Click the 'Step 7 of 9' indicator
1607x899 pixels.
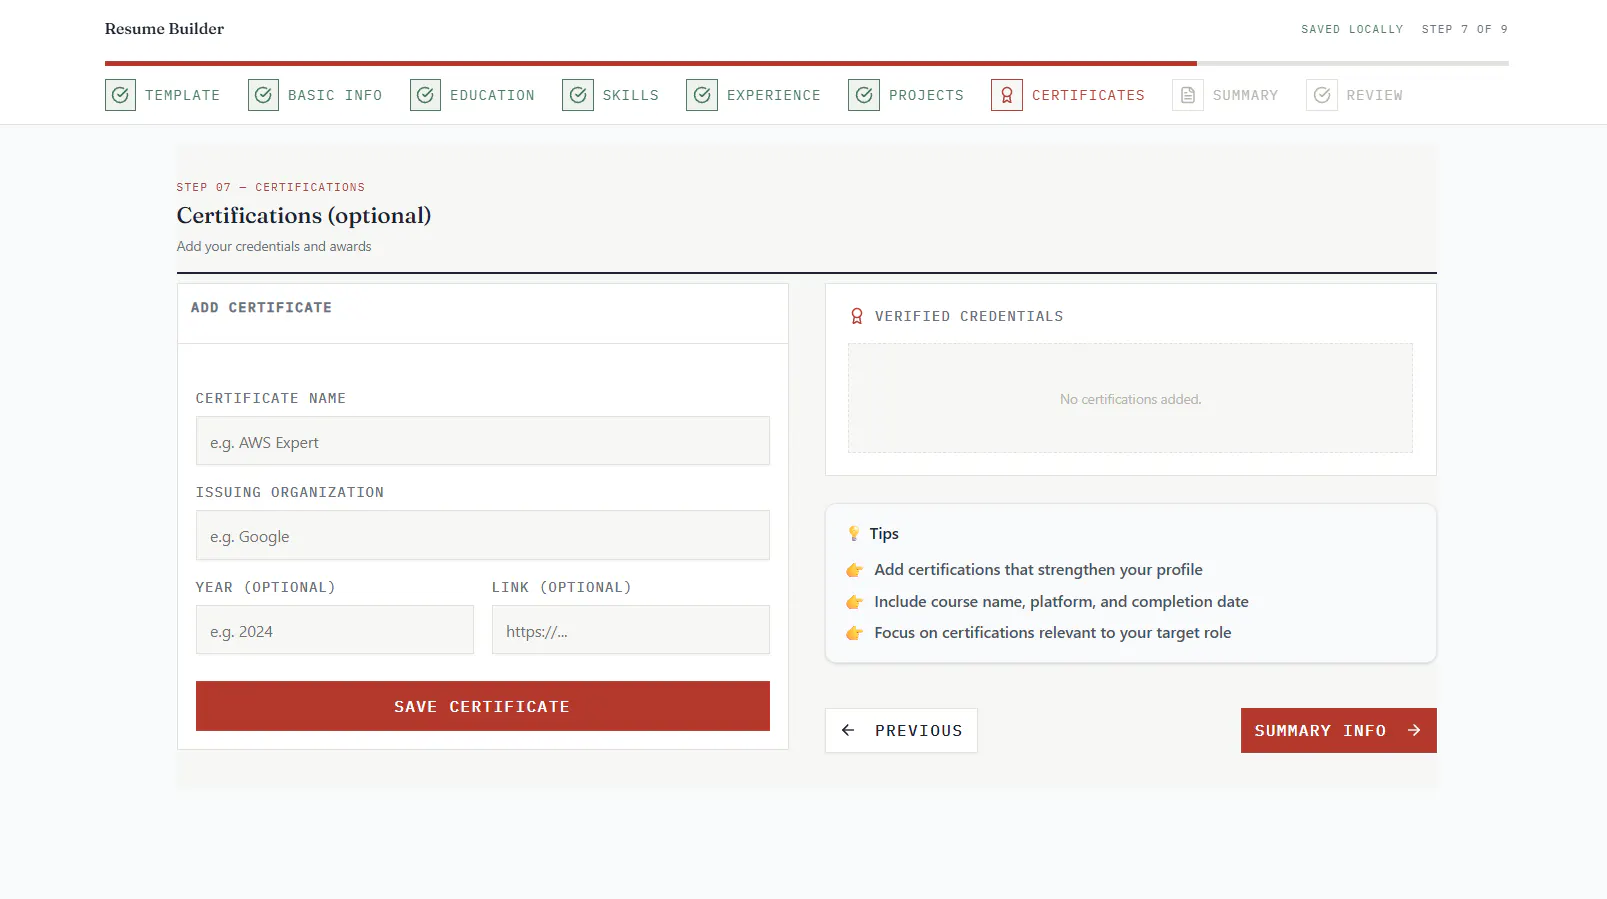(1465, 29)
